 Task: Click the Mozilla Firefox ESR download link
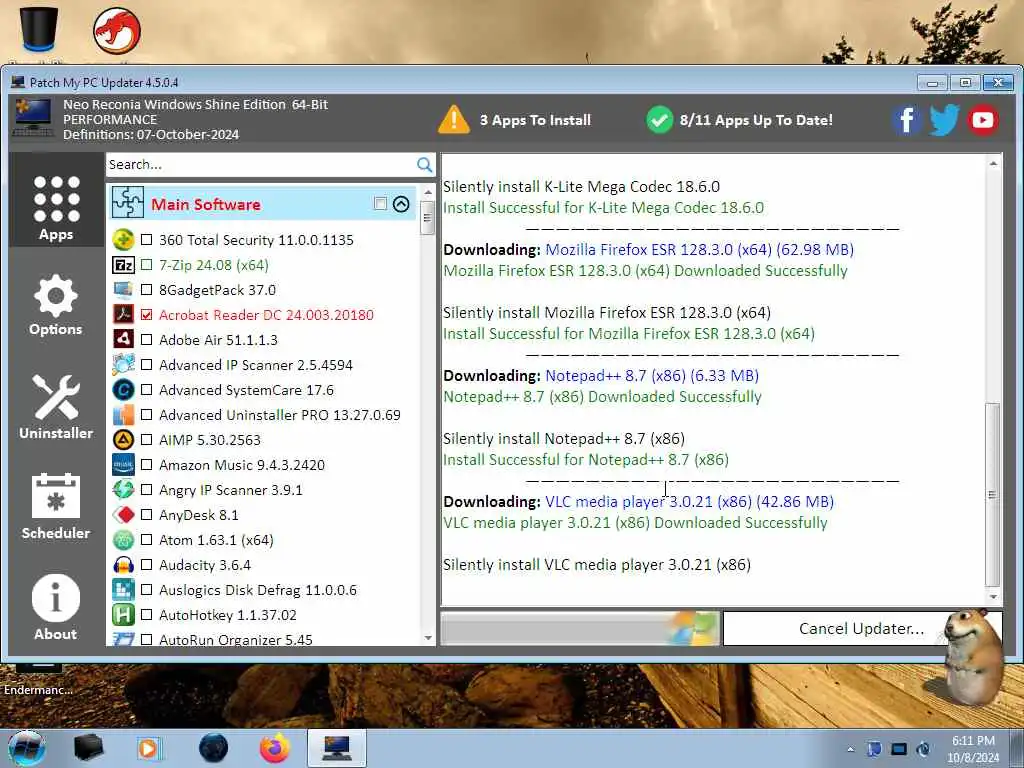(x=699, y=249)
